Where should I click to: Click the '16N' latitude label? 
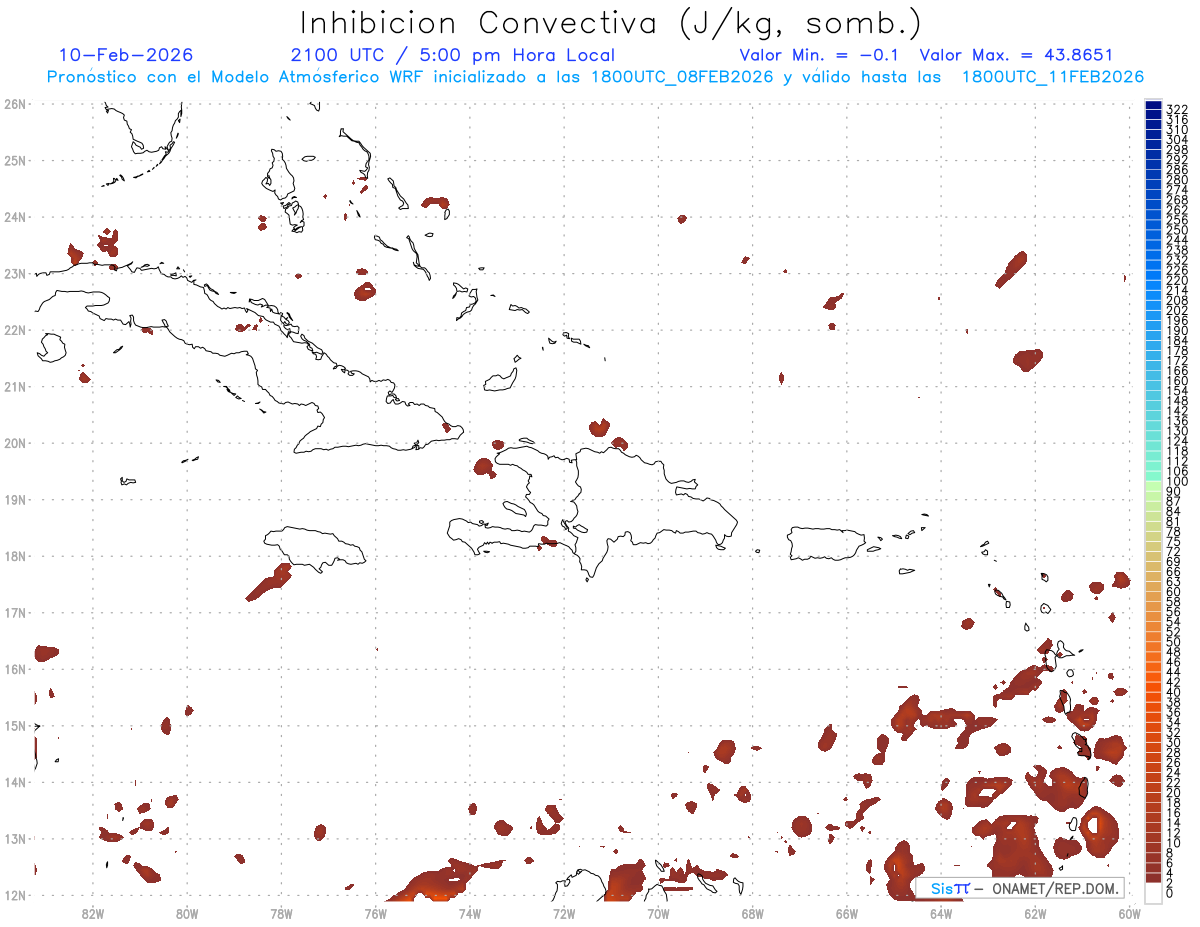(x=15, y=668)
